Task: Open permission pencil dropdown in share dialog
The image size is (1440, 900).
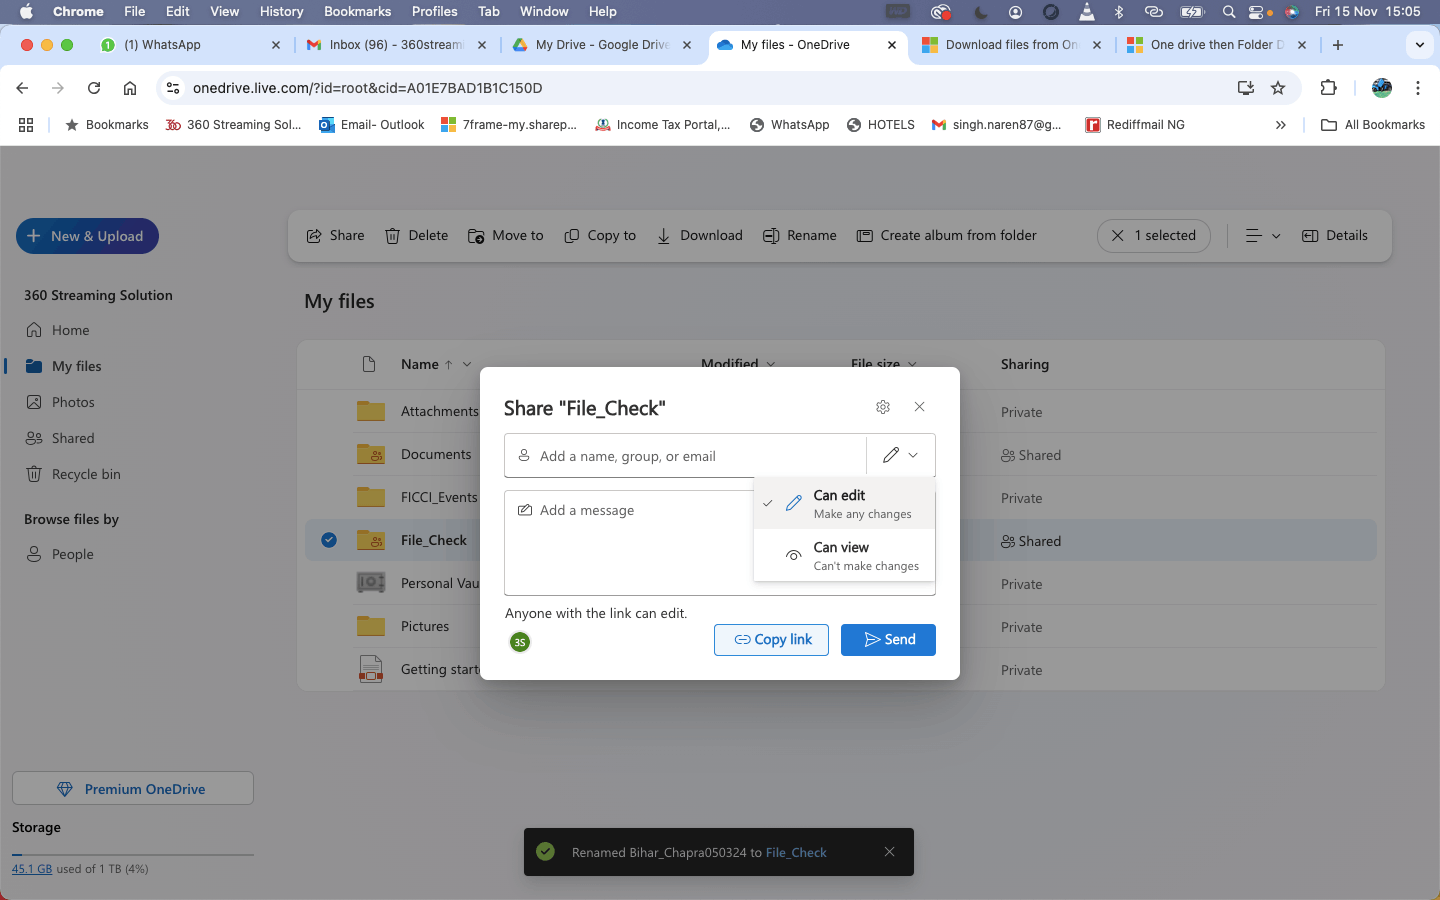Action: (x=901, y=455)
